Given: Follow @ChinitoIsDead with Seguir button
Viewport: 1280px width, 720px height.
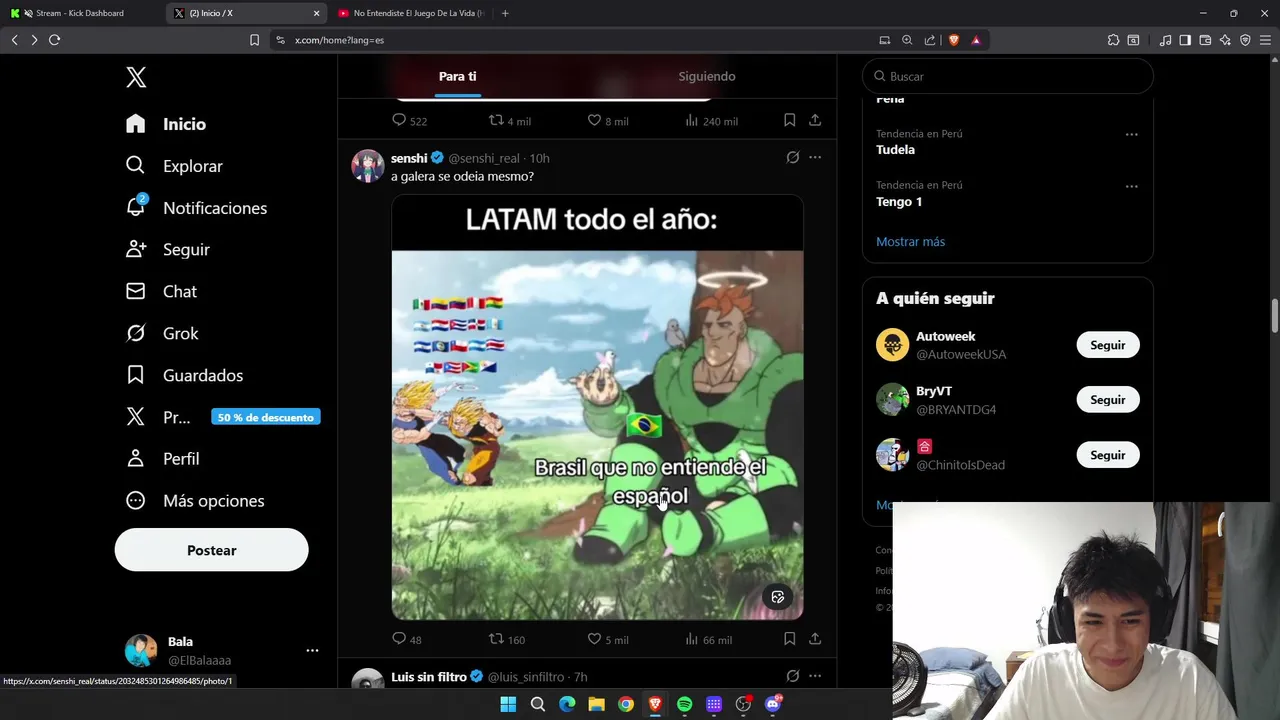Looking at the screenshot, I should [x=1108, y=455].
